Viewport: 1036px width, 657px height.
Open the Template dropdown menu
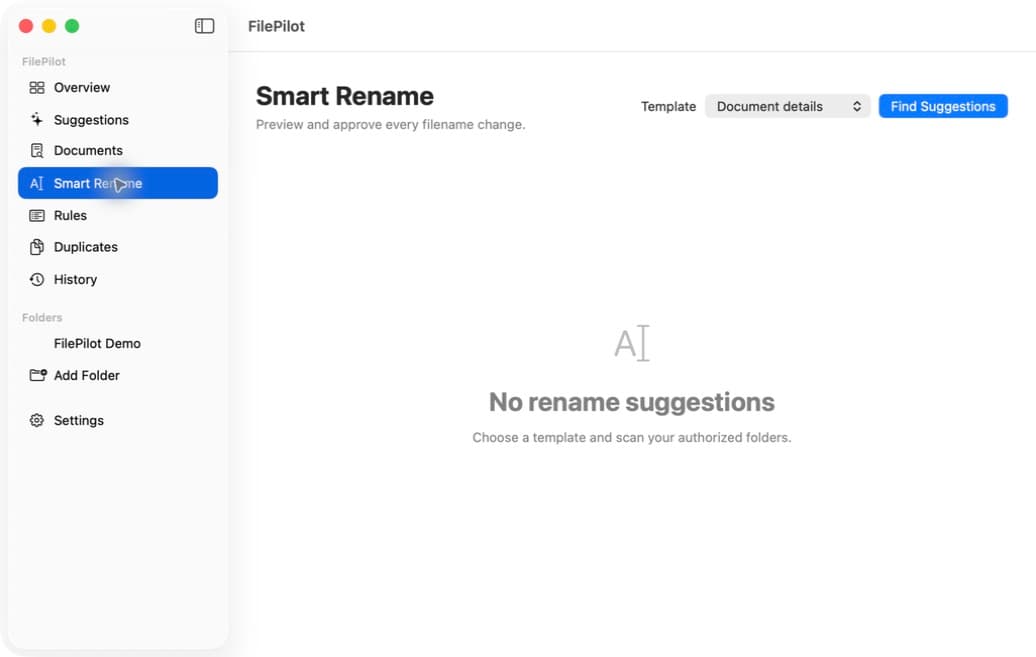click(x=787, y=106)
